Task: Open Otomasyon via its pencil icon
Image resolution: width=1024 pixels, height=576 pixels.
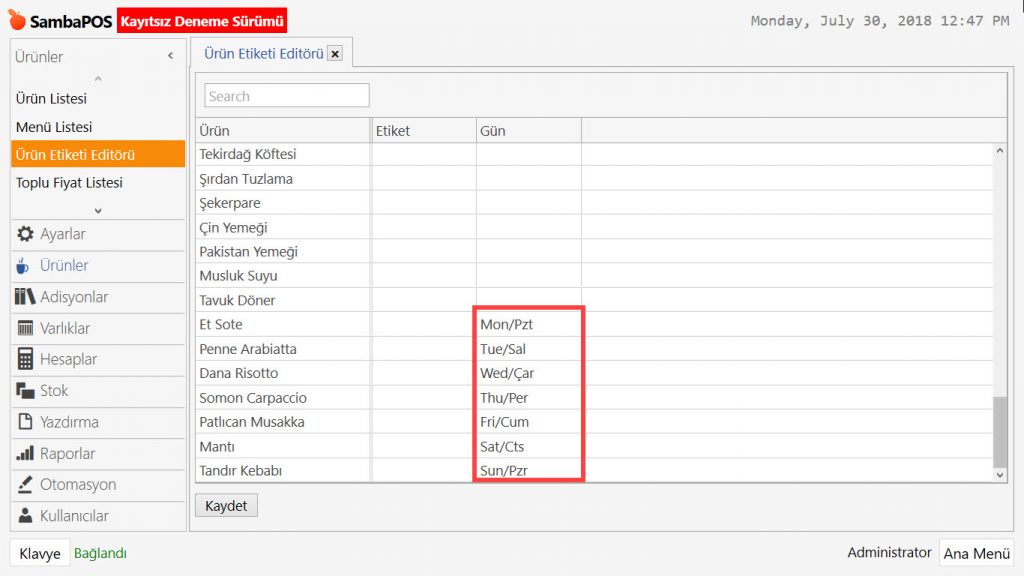Action: (x=25, y=485)
